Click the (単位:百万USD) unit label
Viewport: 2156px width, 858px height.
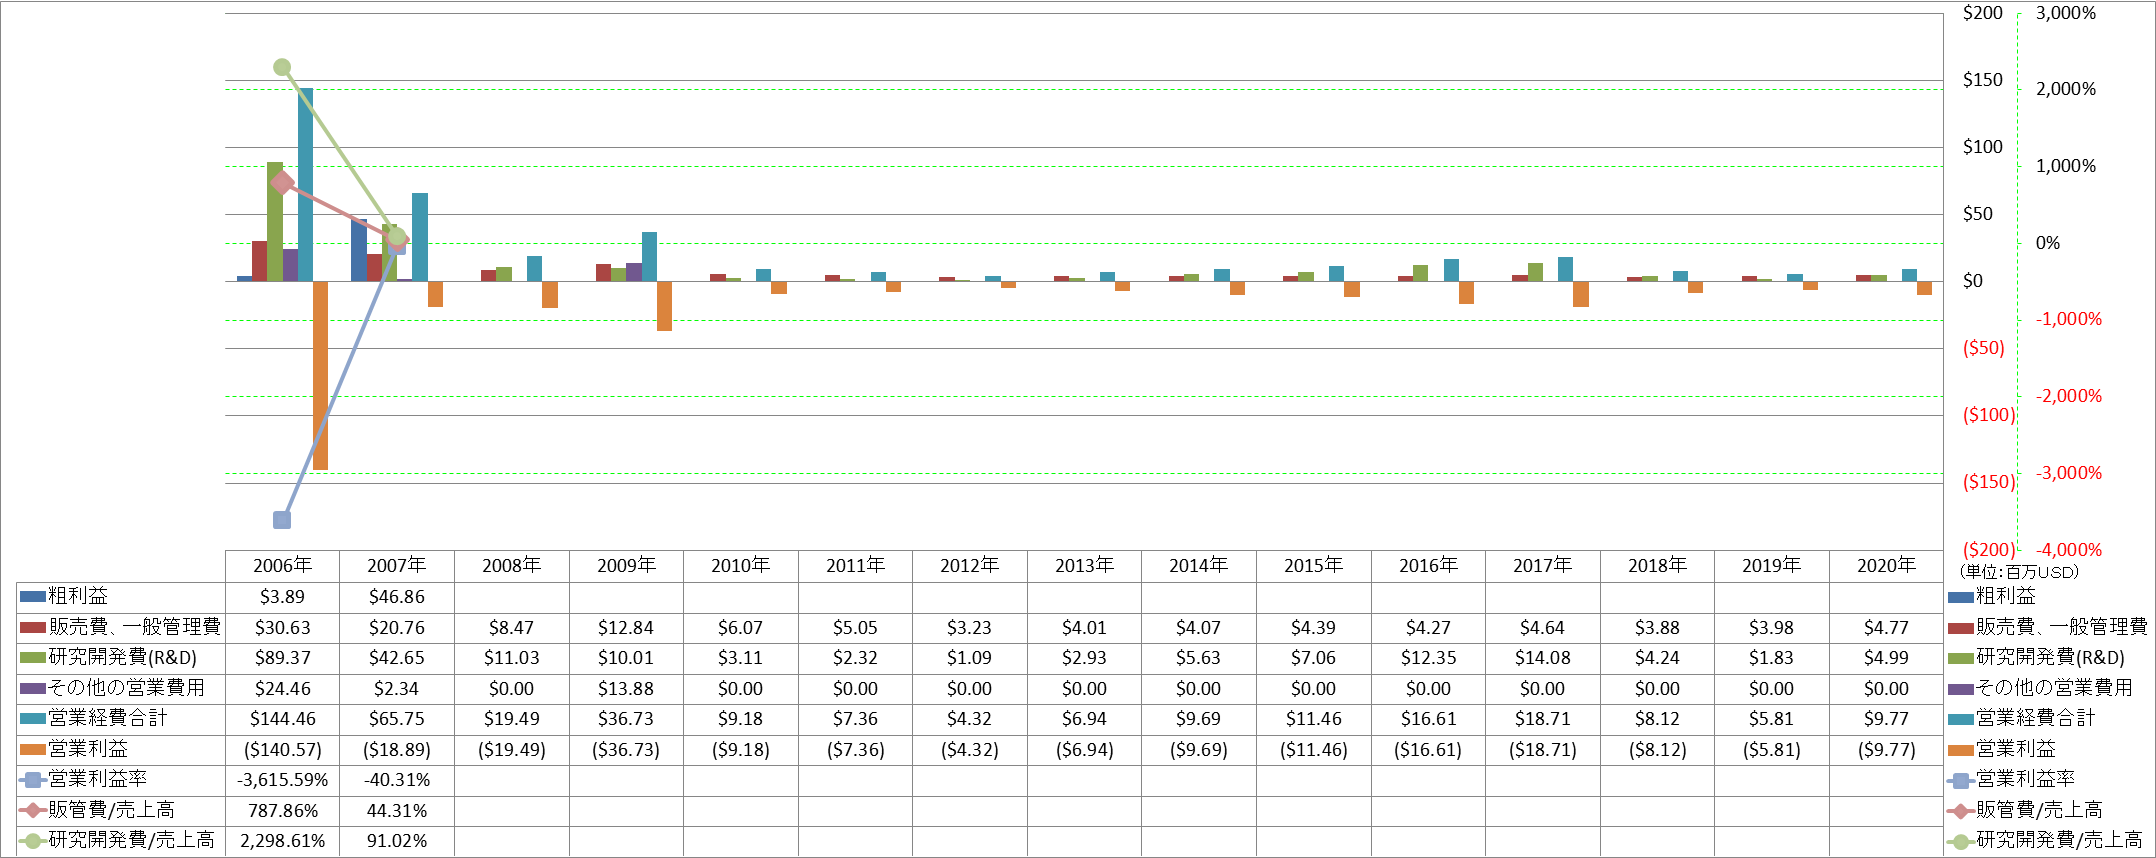2019,572
